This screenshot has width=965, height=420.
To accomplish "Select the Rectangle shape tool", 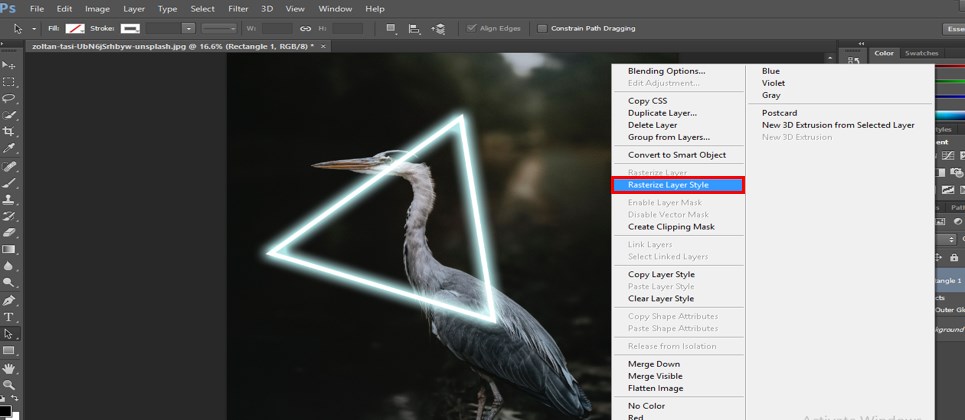I will point(9,350).
